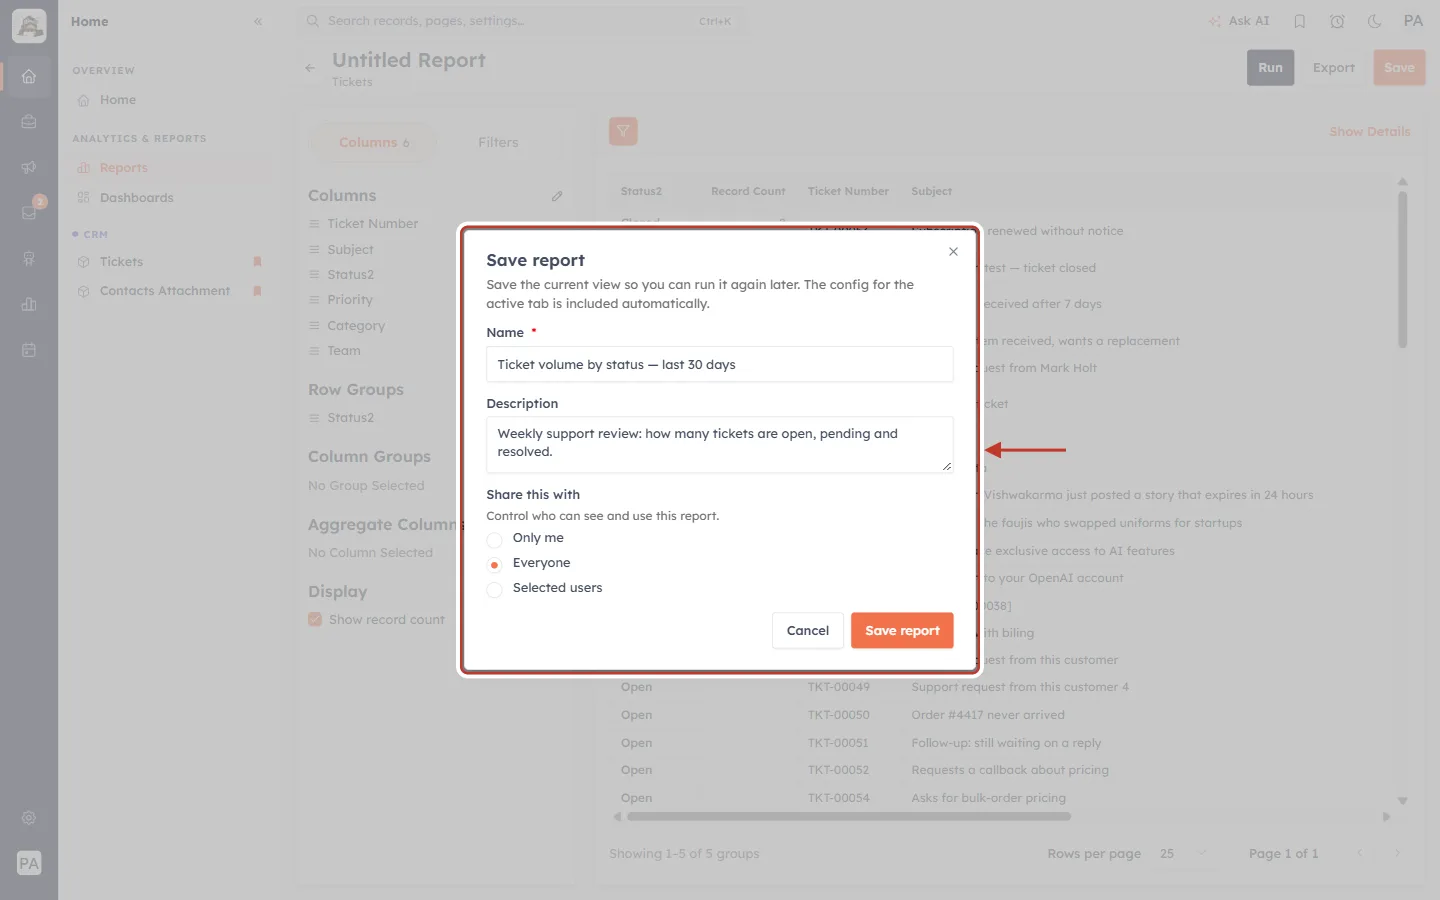Select the Only me sharing option

pos(494,539)
